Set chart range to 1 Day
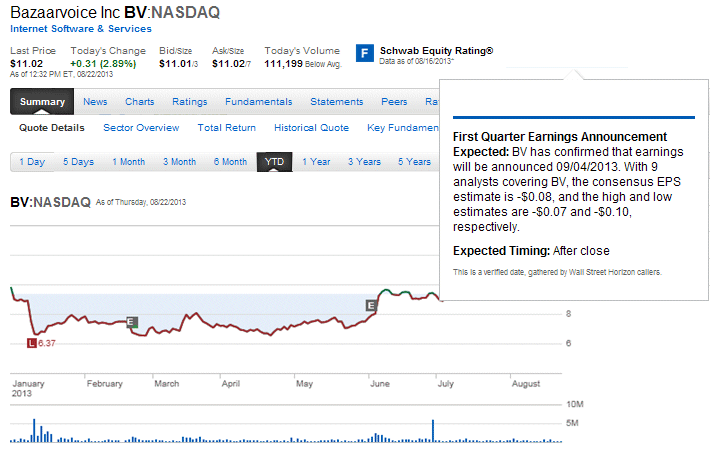The width and height of the screenshot is (714, 452). [x=32, y=162]
